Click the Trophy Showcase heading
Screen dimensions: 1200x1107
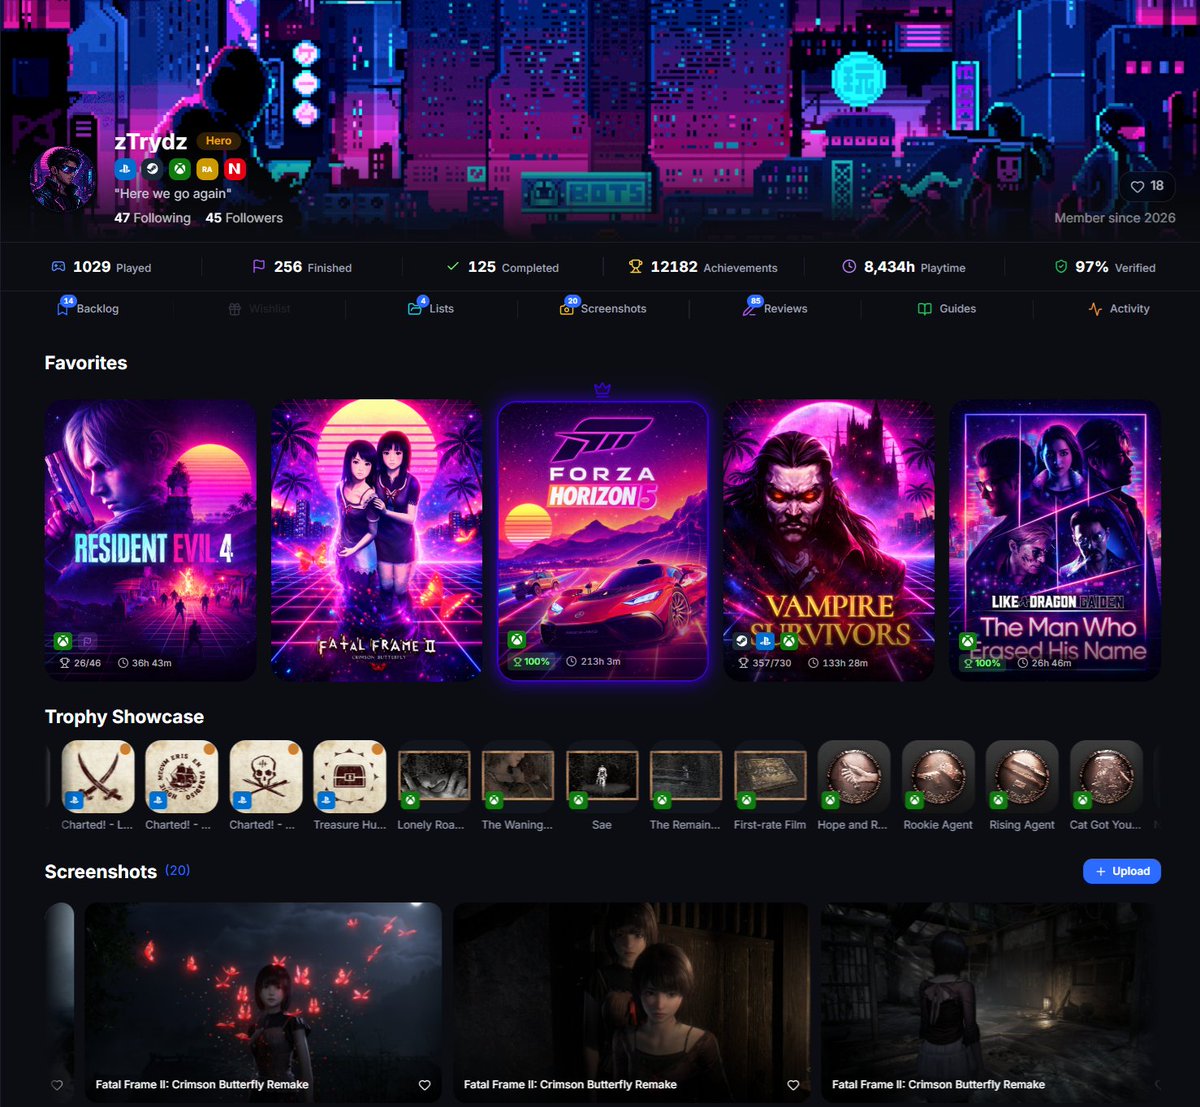tap(124, 717)
